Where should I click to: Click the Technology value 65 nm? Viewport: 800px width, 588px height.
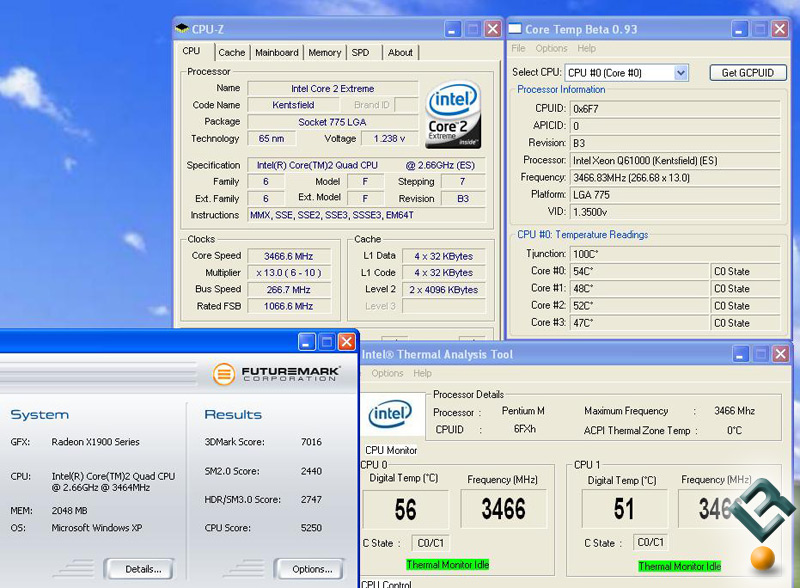pyautogui.click(x=271, y=138)
